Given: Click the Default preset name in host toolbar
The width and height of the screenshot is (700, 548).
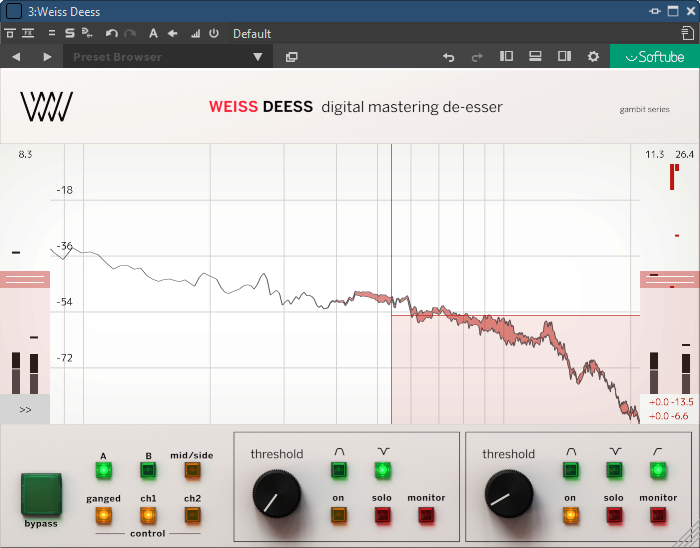Looking at the screenshot, I should point(252,34).
